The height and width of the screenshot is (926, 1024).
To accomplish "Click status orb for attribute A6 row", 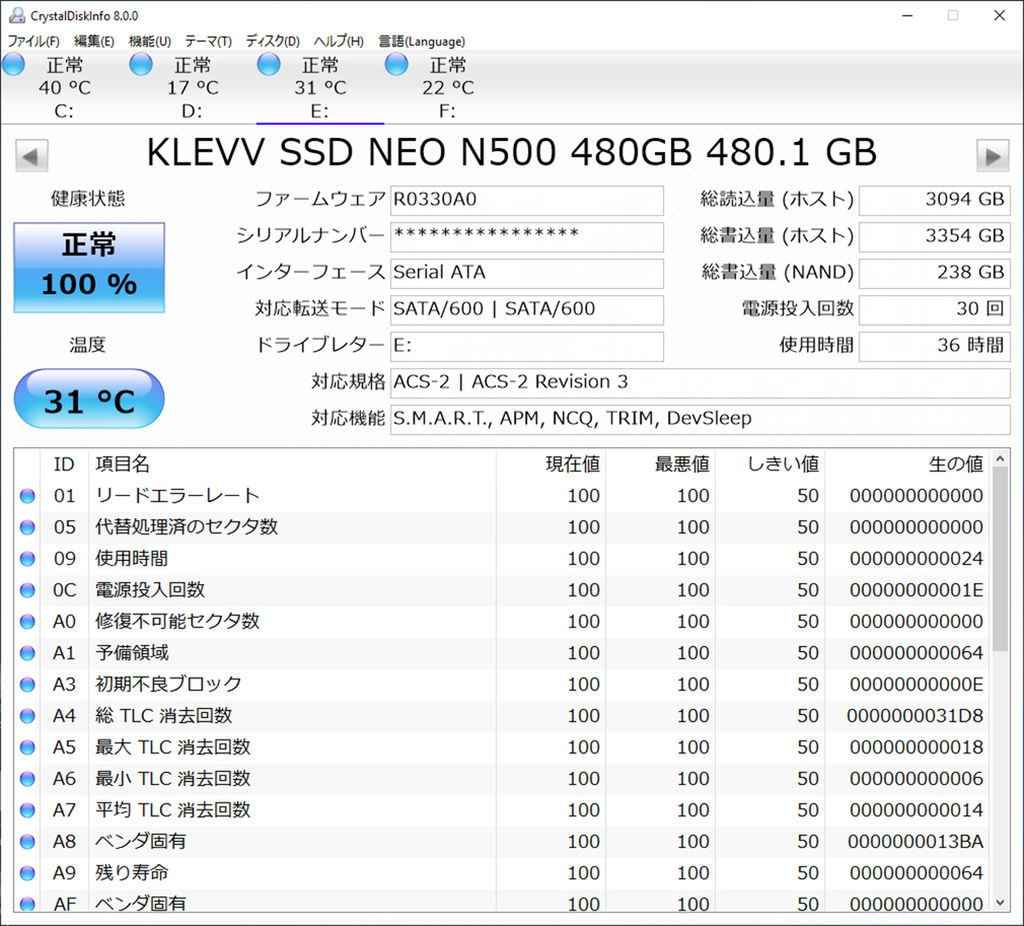I will tap(27, 778).
